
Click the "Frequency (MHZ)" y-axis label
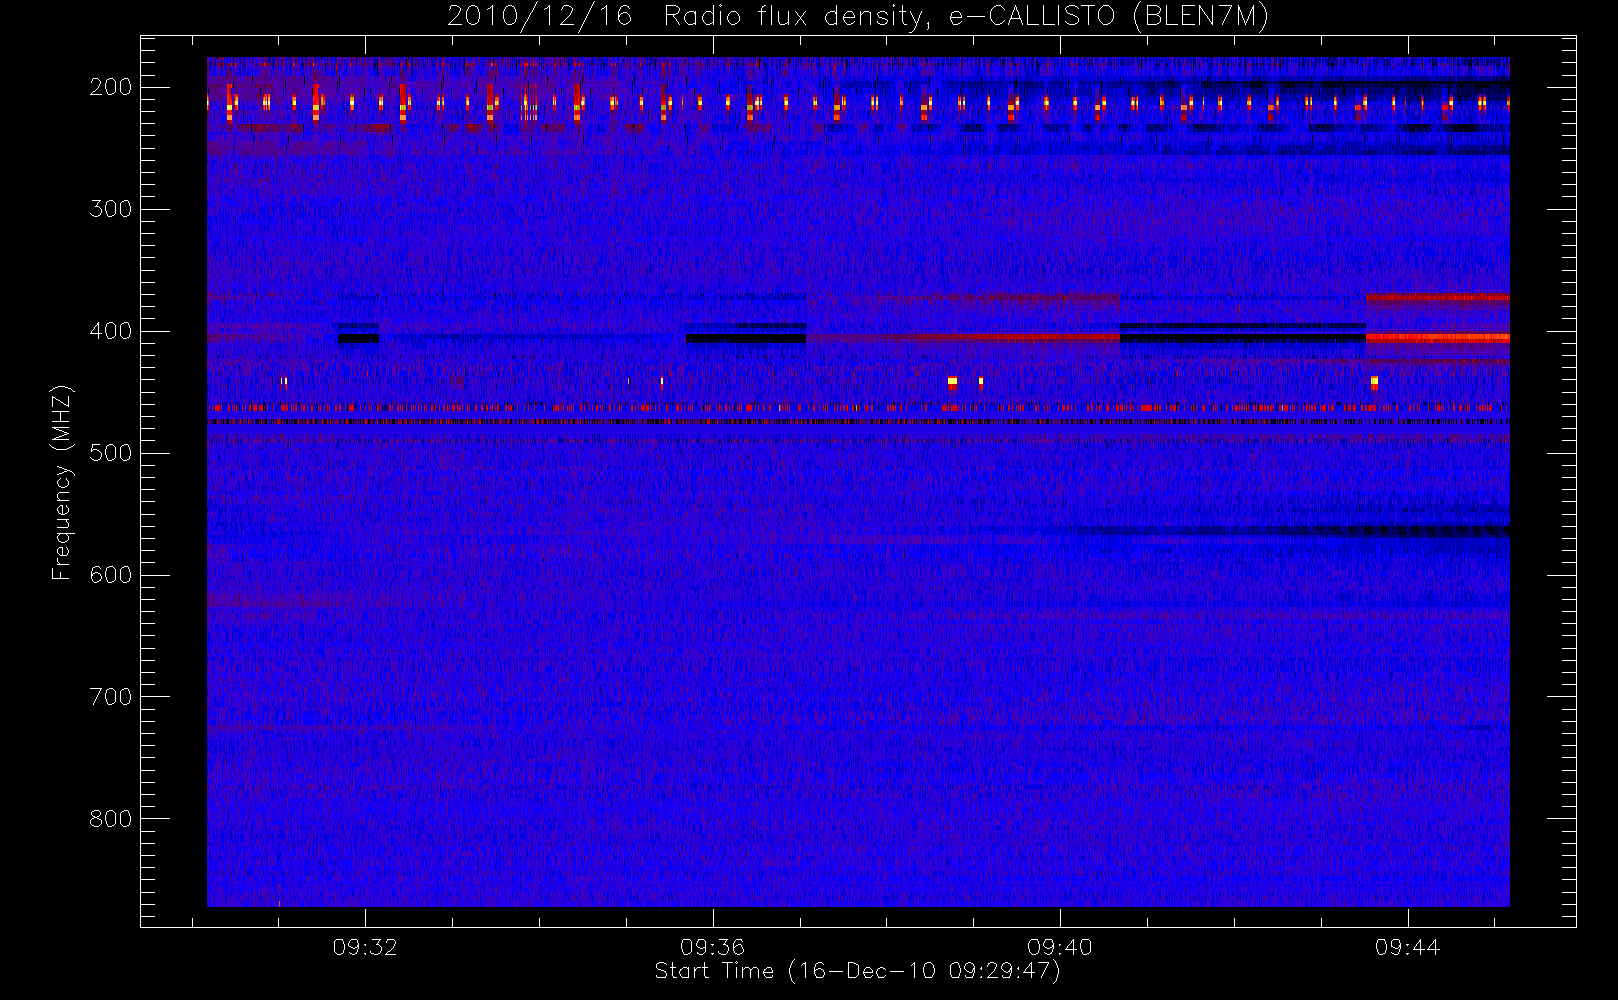pos(62,482)
